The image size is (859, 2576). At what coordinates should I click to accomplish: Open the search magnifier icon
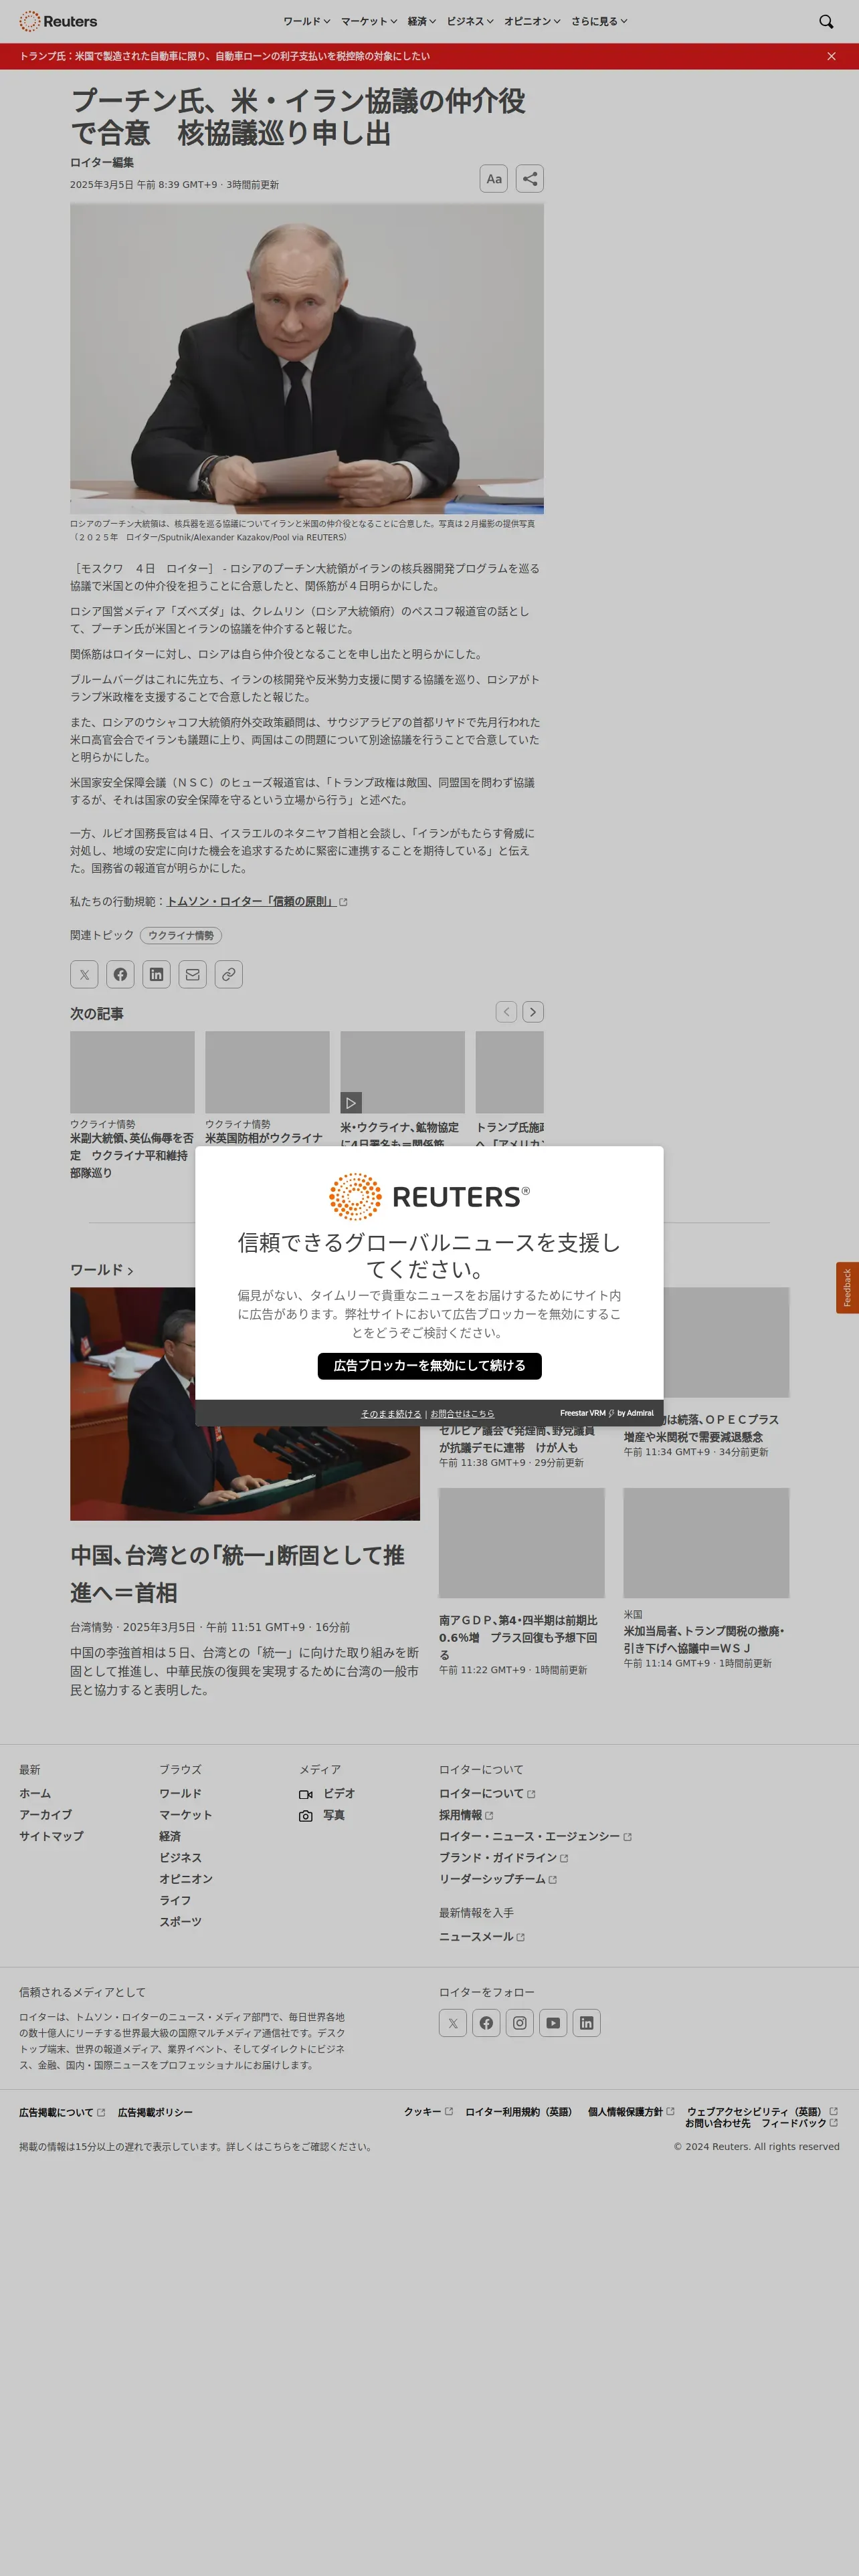coord(826,21)
